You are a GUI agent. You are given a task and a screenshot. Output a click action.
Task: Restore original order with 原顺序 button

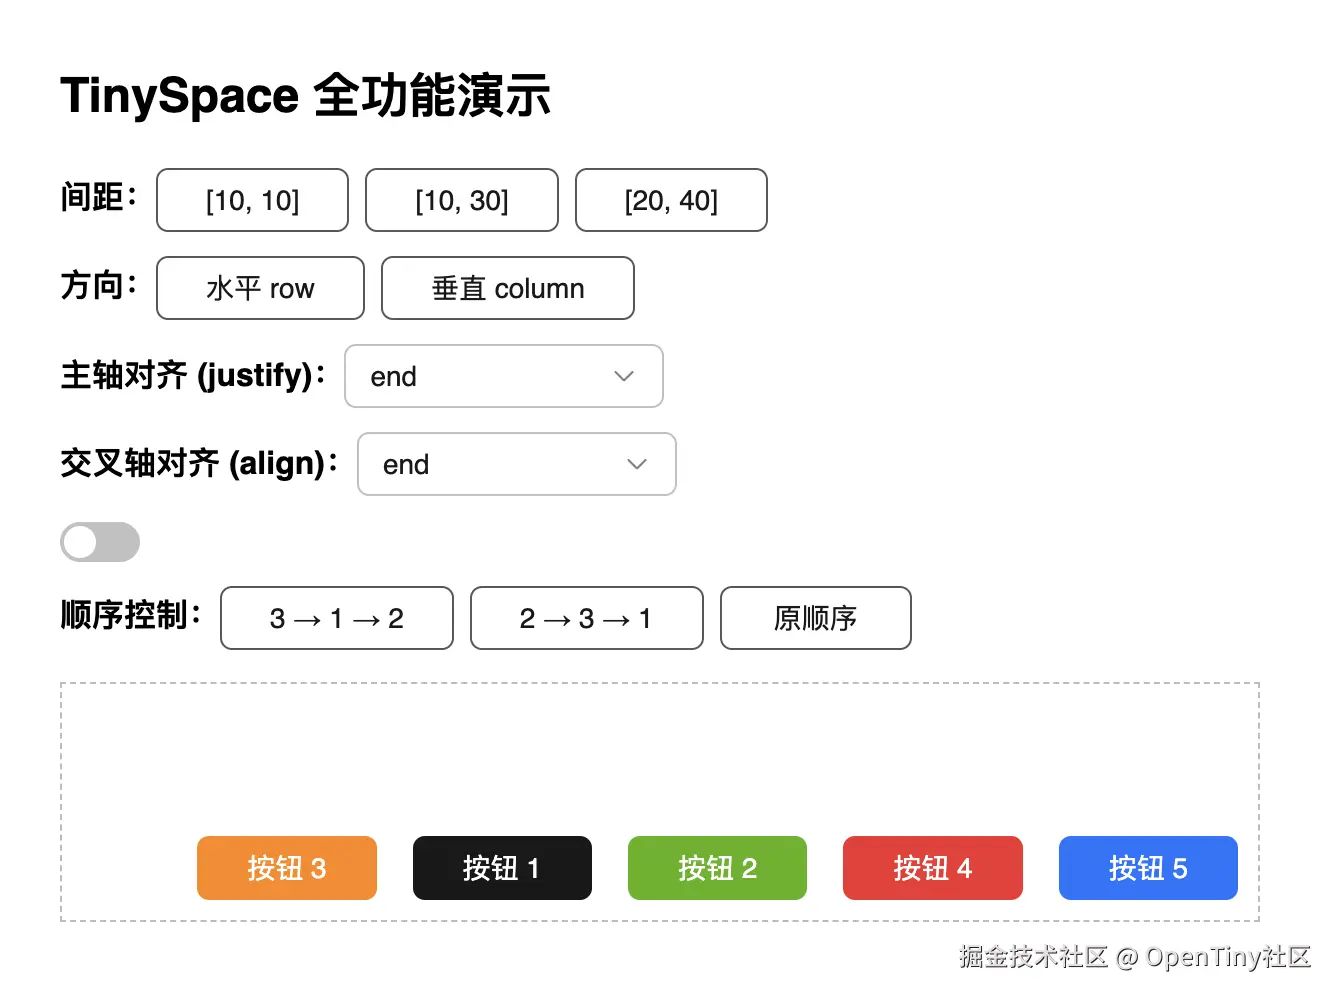click(815, 618)
